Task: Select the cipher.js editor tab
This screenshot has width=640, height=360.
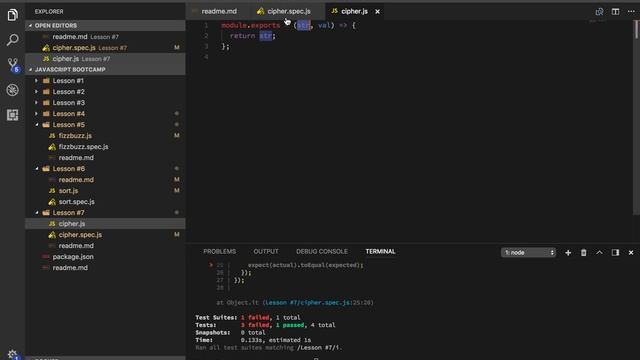Action: pyautogui.click(x=354, y=11)
